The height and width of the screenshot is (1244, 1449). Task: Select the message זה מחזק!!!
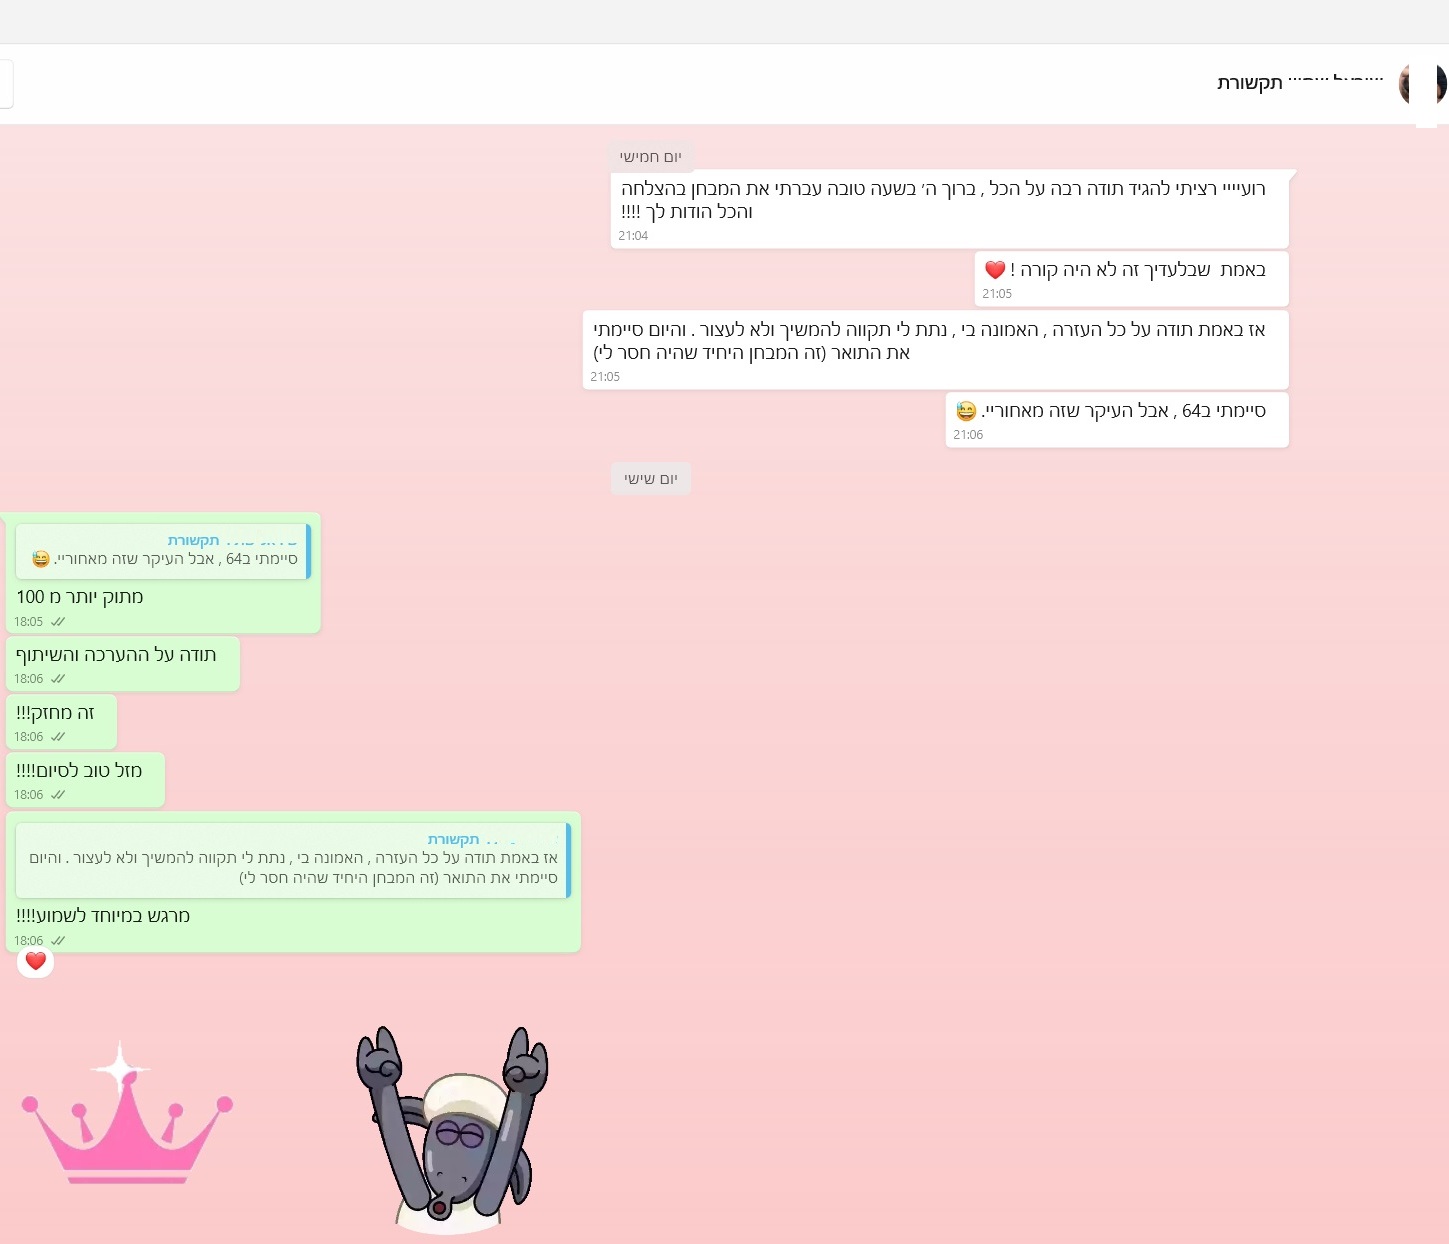point(56,713)
